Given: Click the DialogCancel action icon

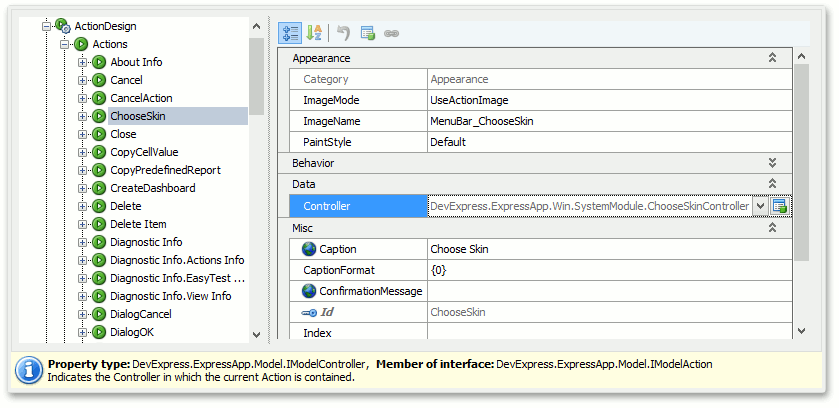Looking at the screenshot, I should click(99, 314).
